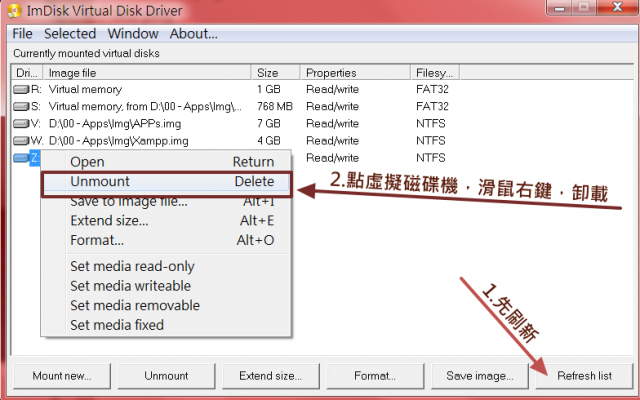Select the S: drive disk icon
The height and width of the screenshot is (400, 640).
coord(21,107)
